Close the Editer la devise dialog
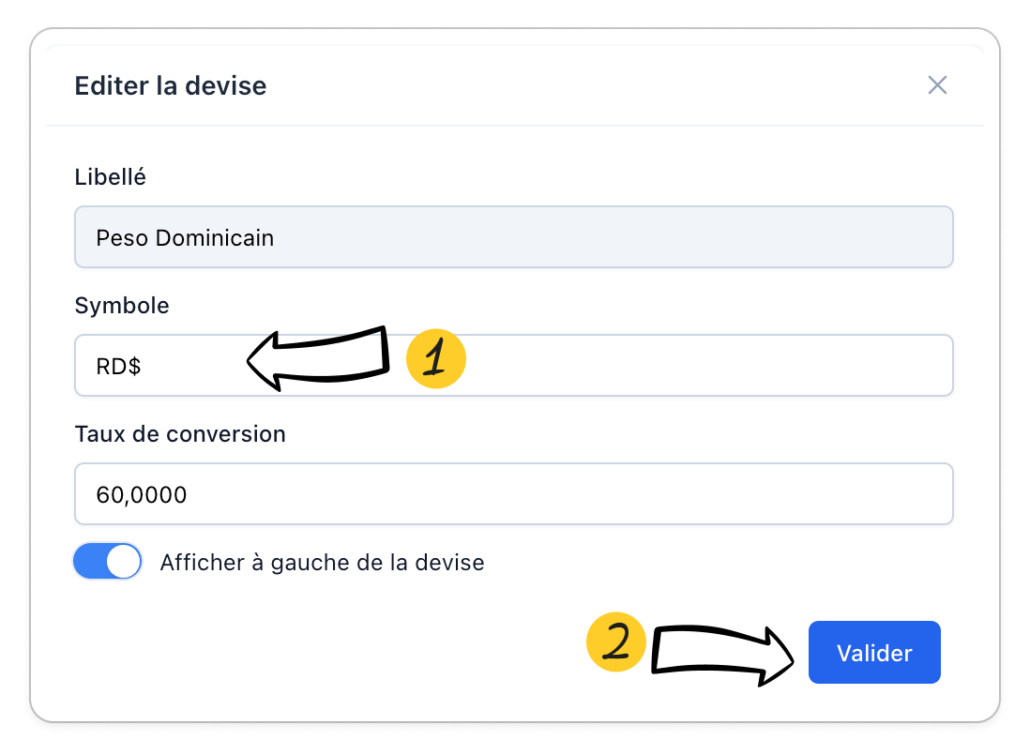Screen dimensions: 1030x755 coord(937,85)
